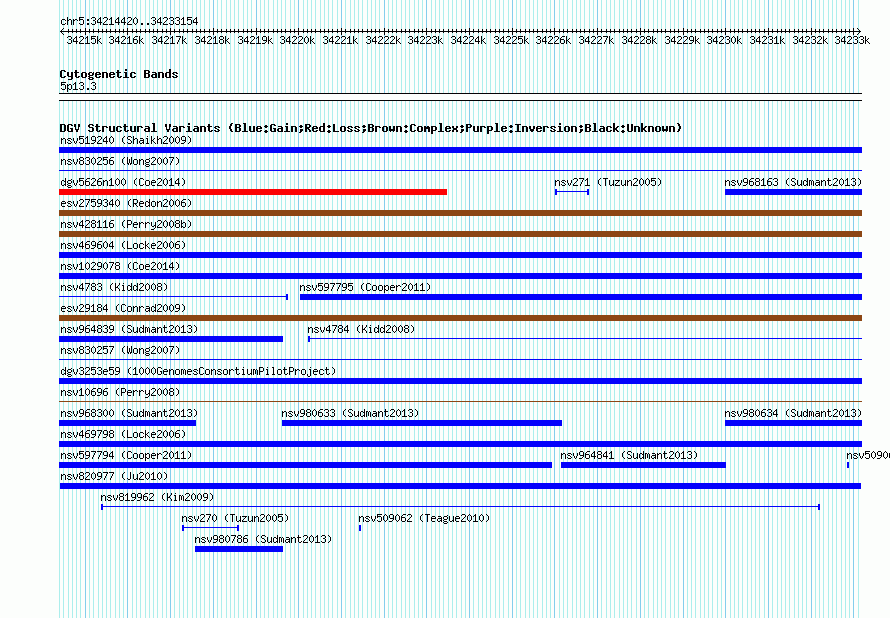Select the dgv3253e59 blue bar

(460, 381)
